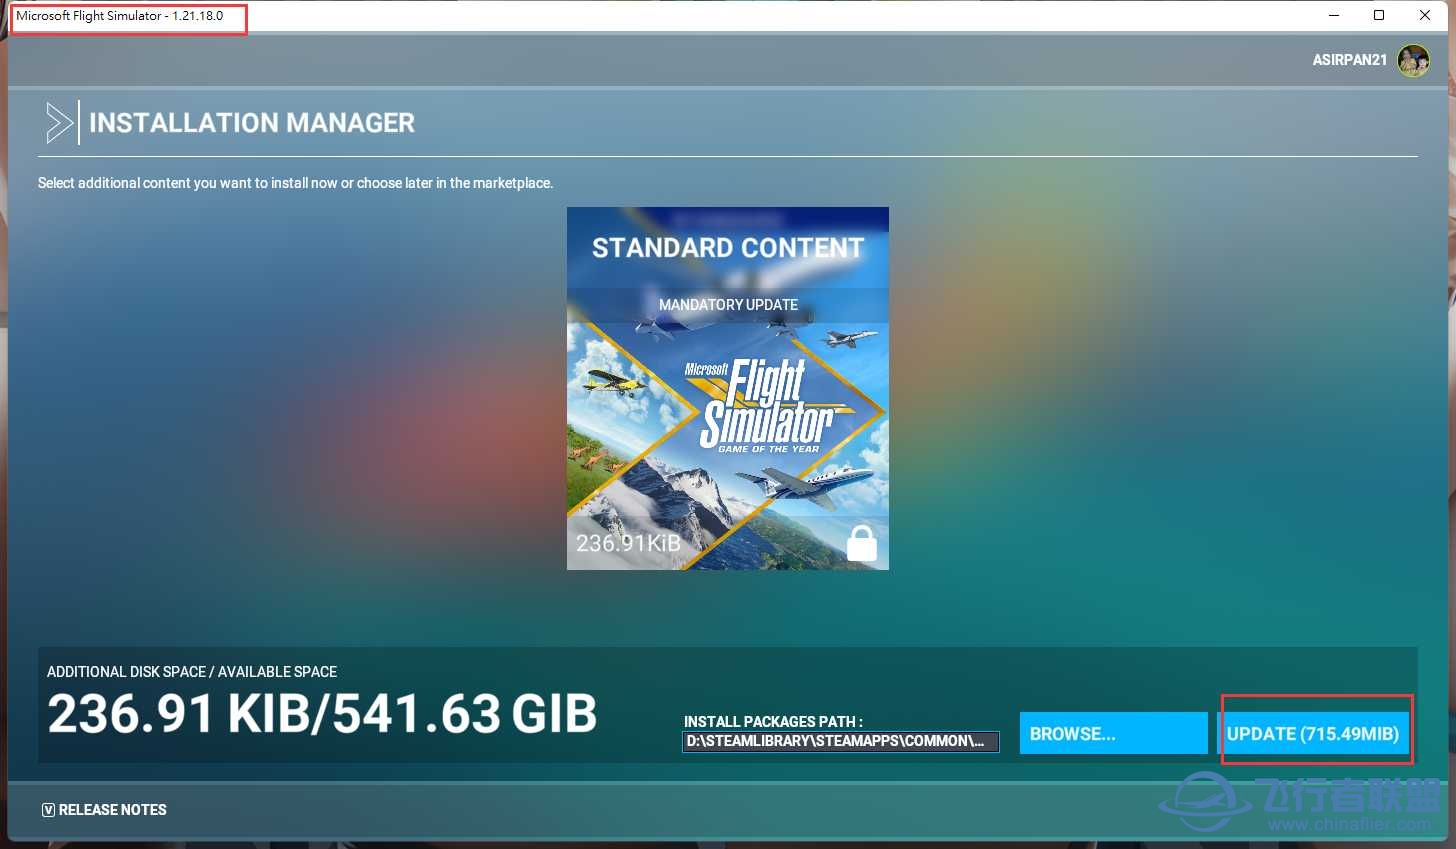The height and width of the screenshot is (849, 1456).
Task: Click the ASIRPAN21 profile avatar picture
Action: click(1413, 59)
